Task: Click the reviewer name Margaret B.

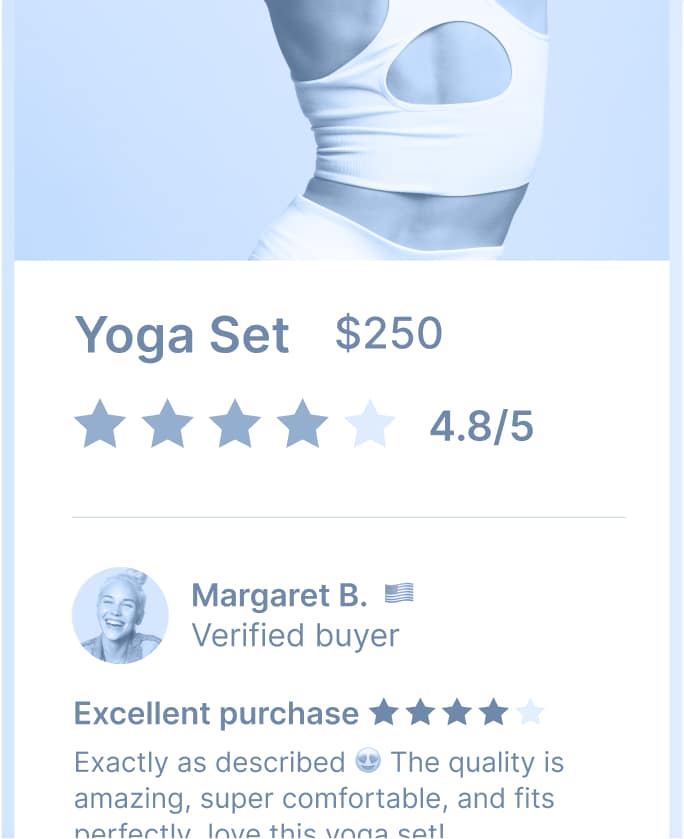Action: tap(279, 596)
